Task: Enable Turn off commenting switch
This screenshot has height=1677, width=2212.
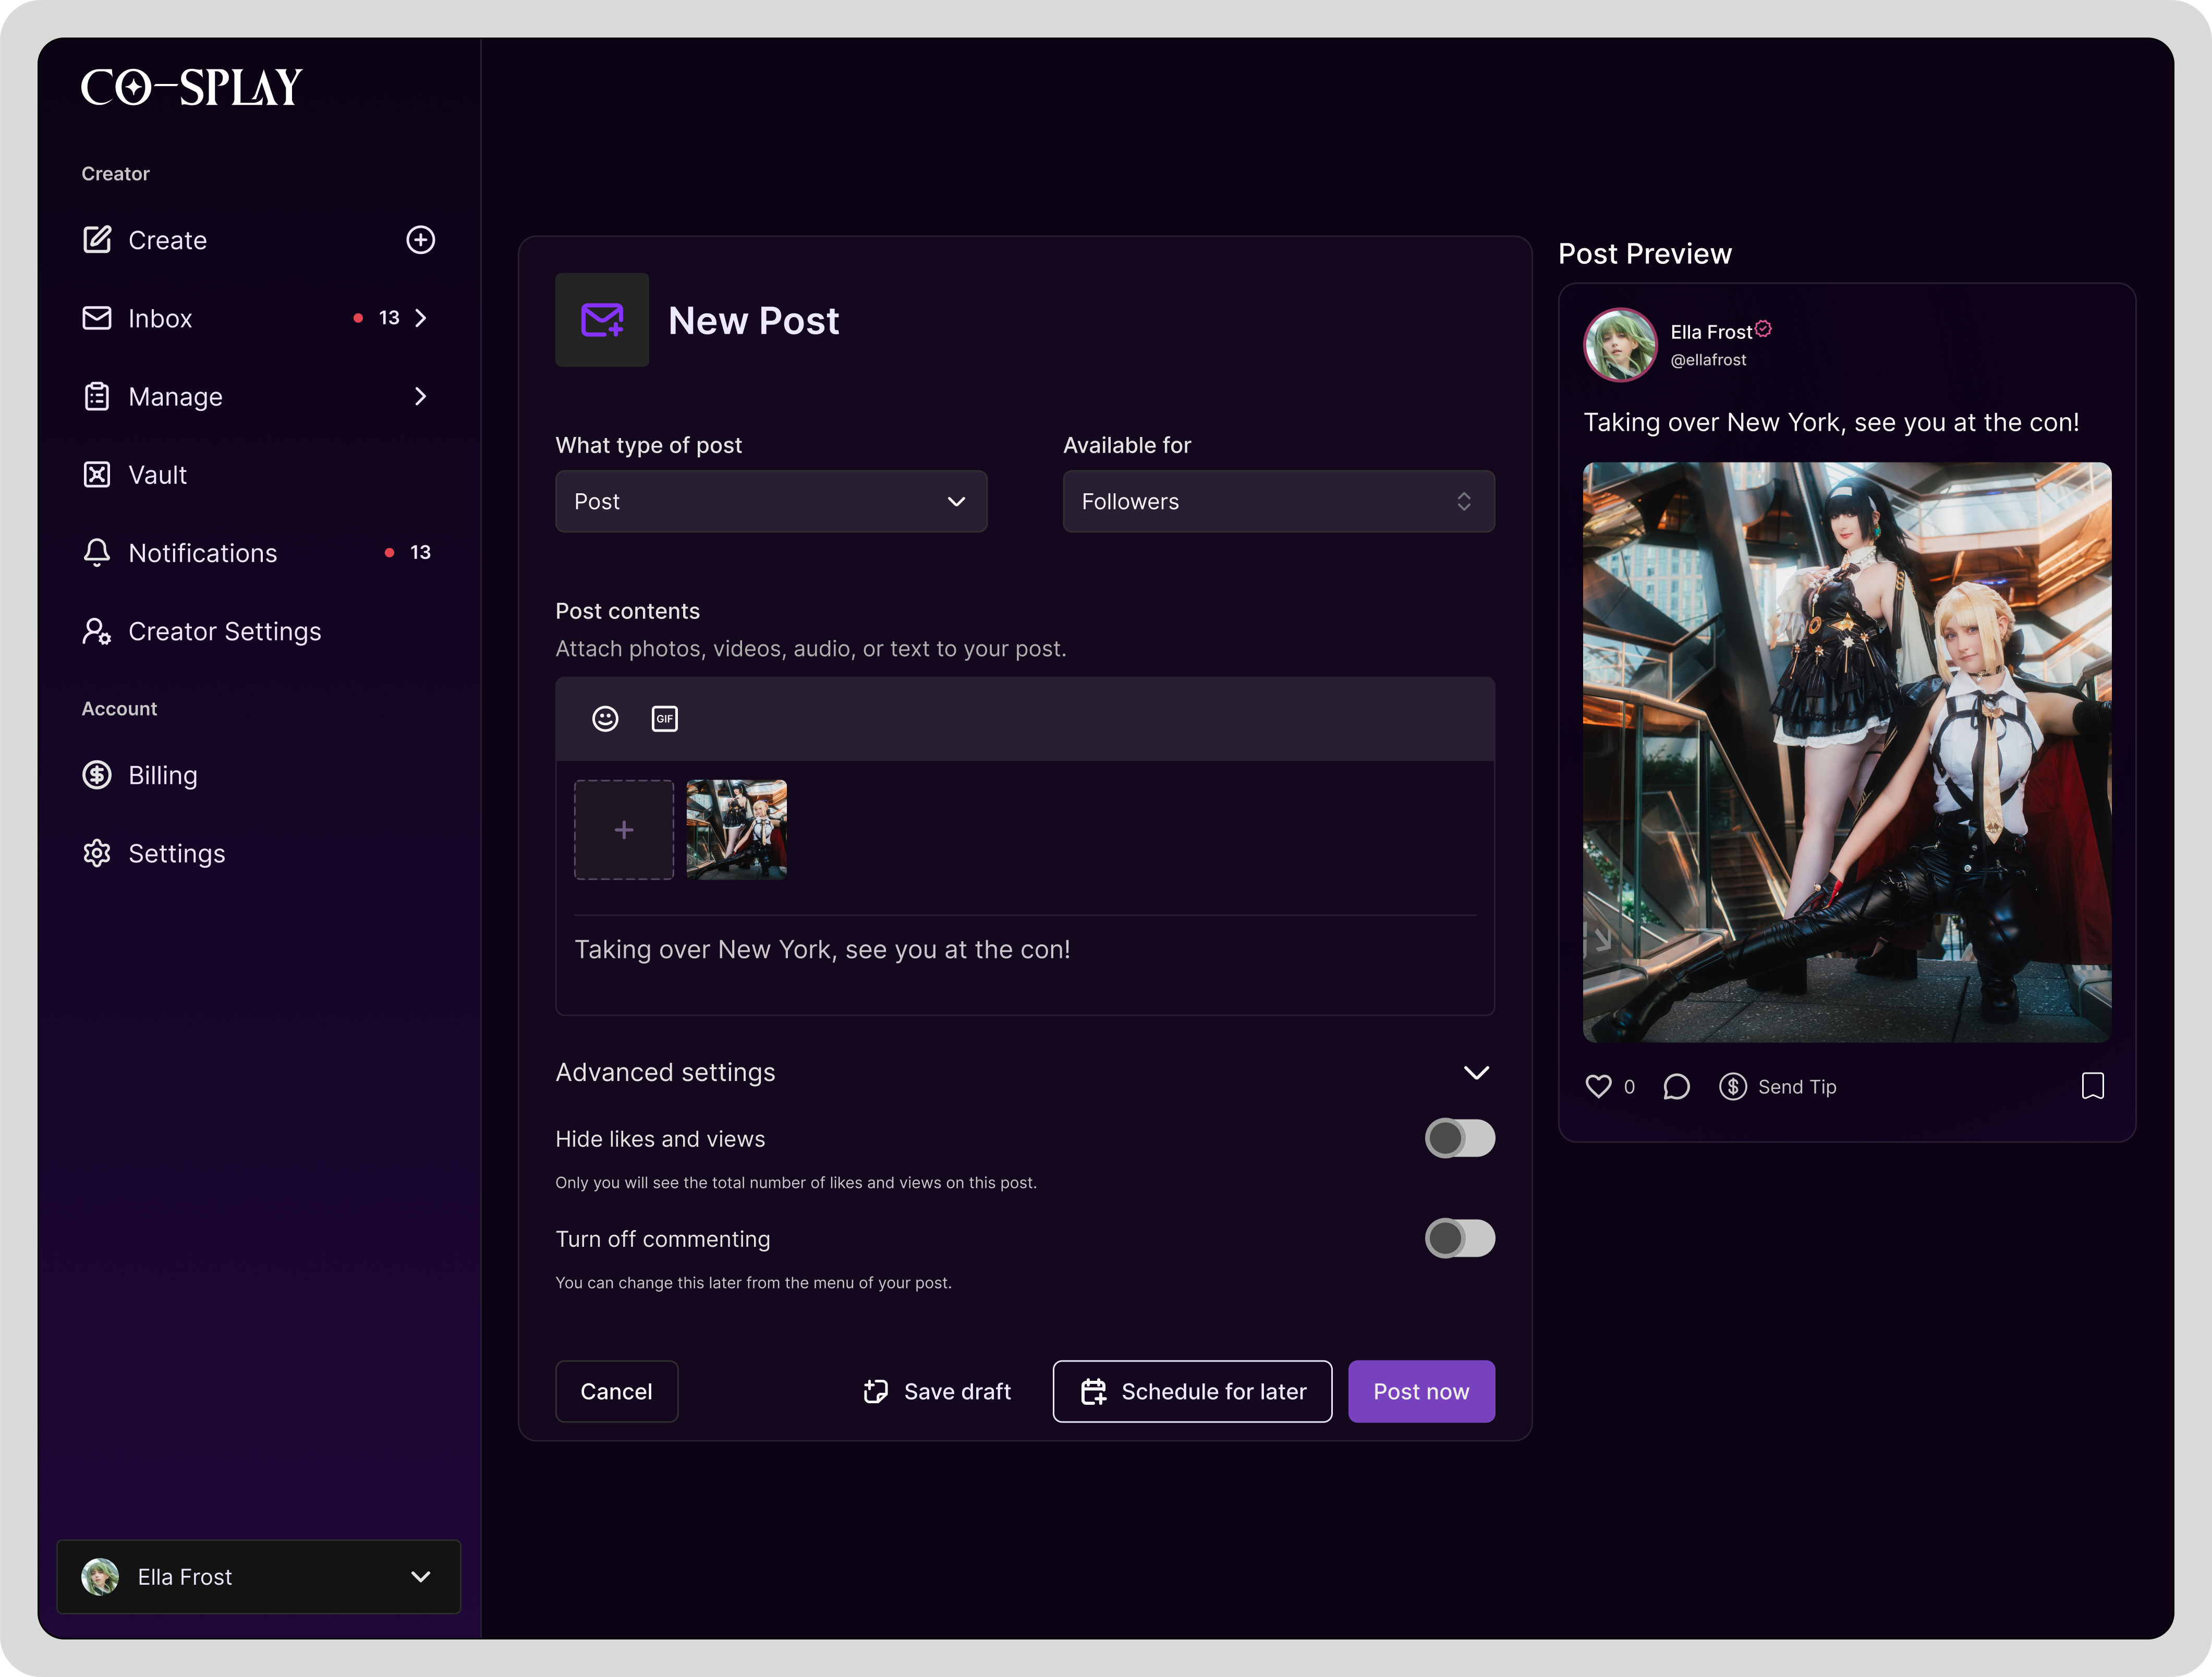Action: 1459,1238
